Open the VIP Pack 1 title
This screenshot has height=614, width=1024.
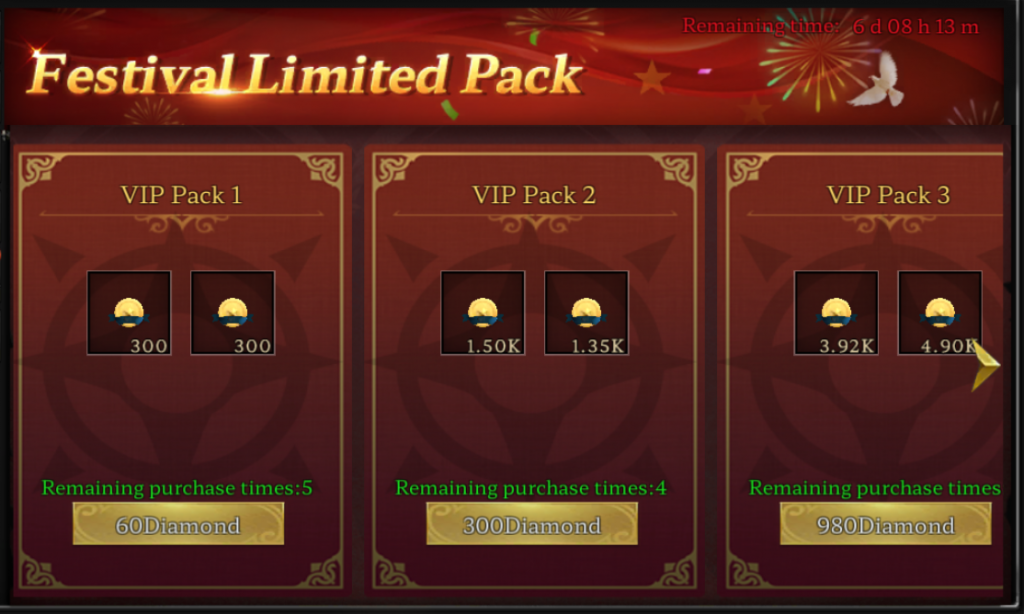click(182, 195)
